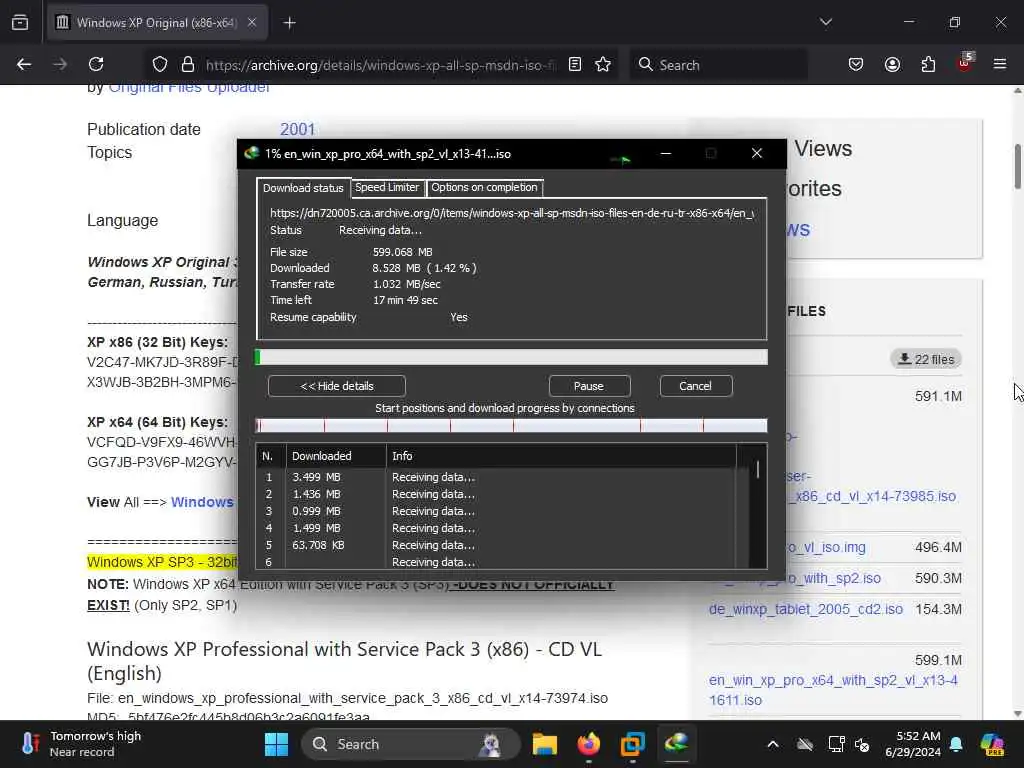This screenshot has width=1024, height=768.
Task: Cancel the download
Action: (x=696, y=386)
